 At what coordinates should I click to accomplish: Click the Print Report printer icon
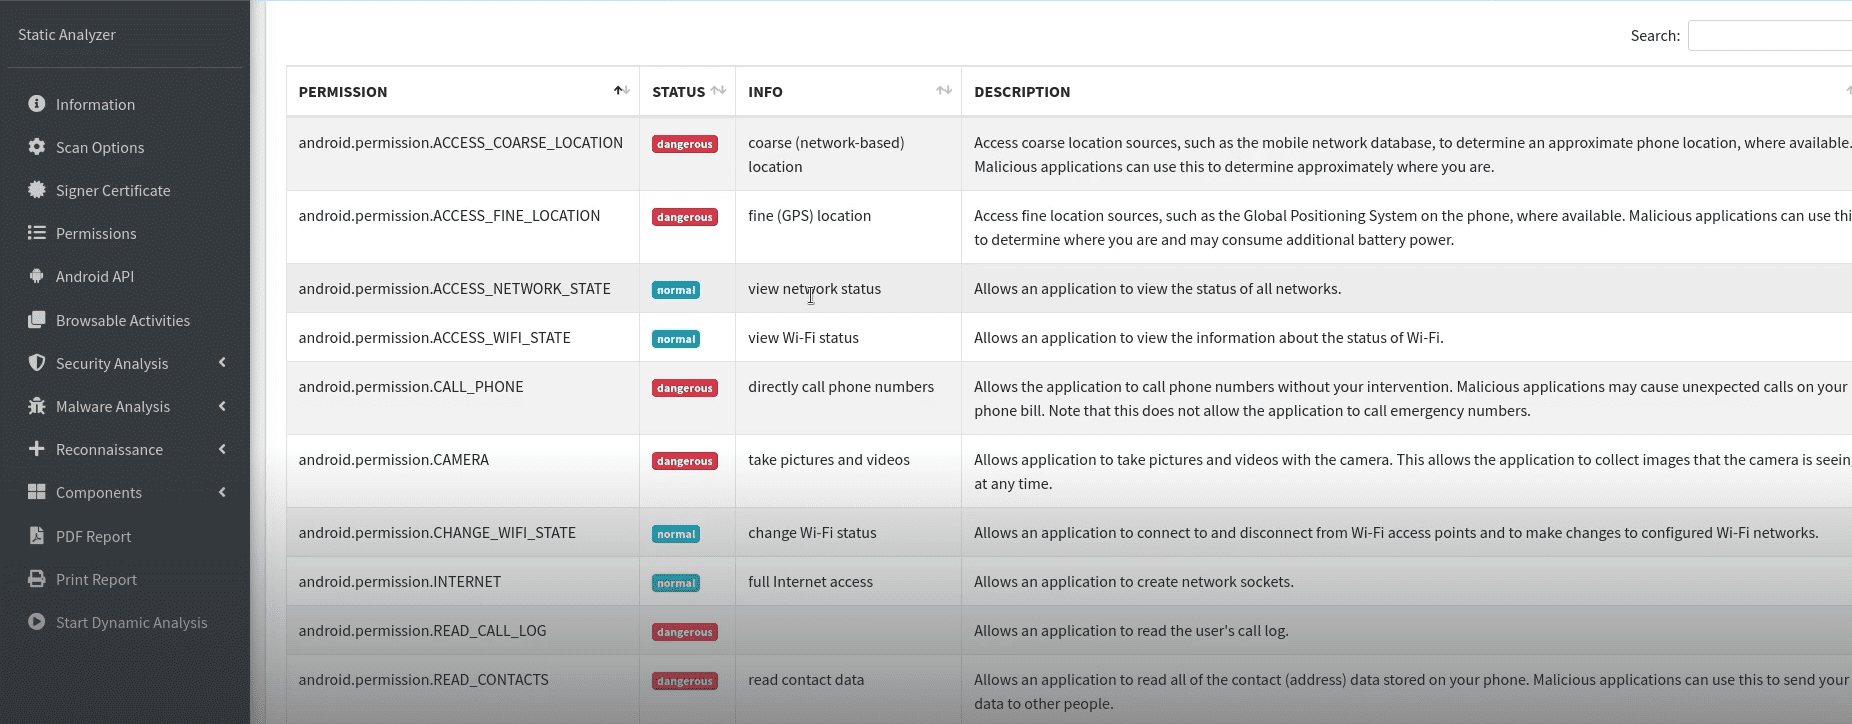click(x=37, y=579)
